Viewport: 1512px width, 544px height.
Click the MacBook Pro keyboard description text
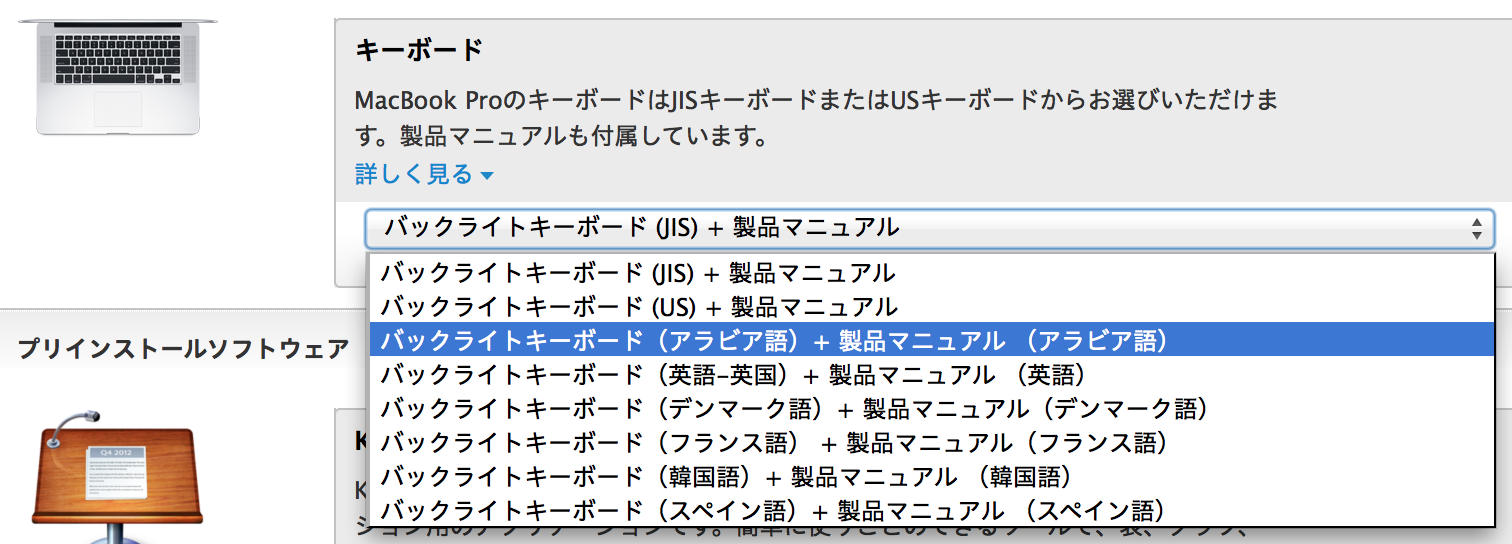(x=817, y=117)
